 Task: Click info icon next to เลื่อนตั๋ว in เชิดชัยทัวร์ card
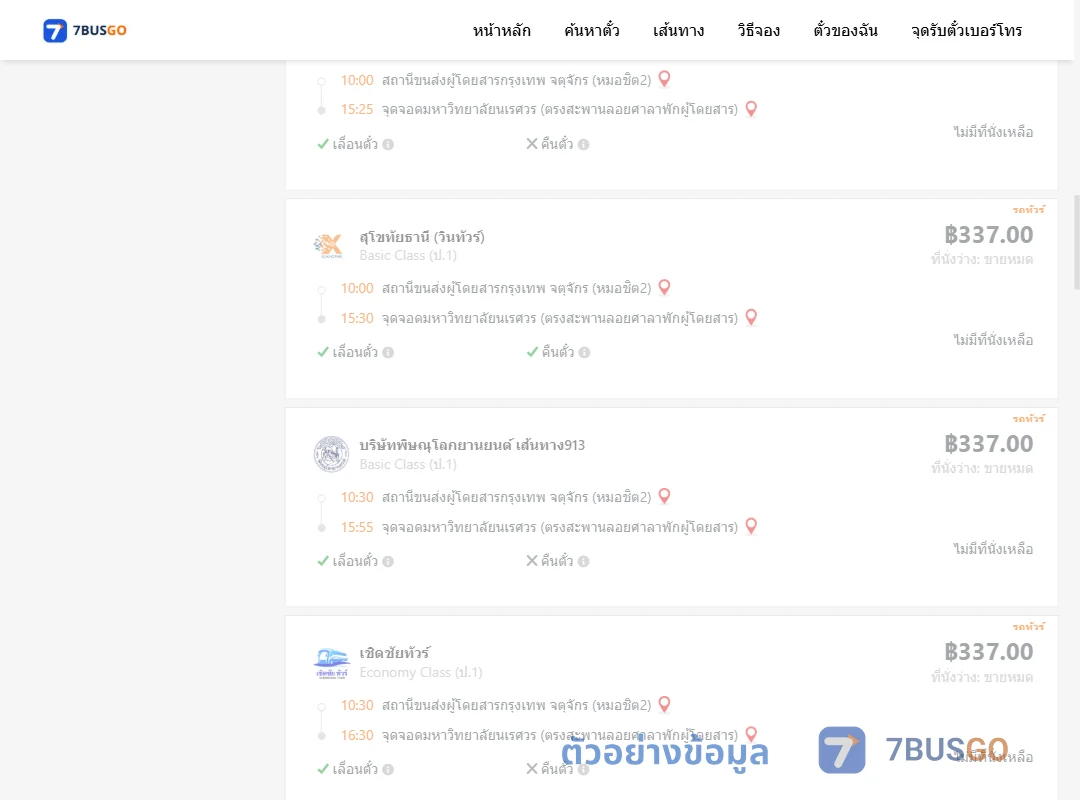point(388,770)
